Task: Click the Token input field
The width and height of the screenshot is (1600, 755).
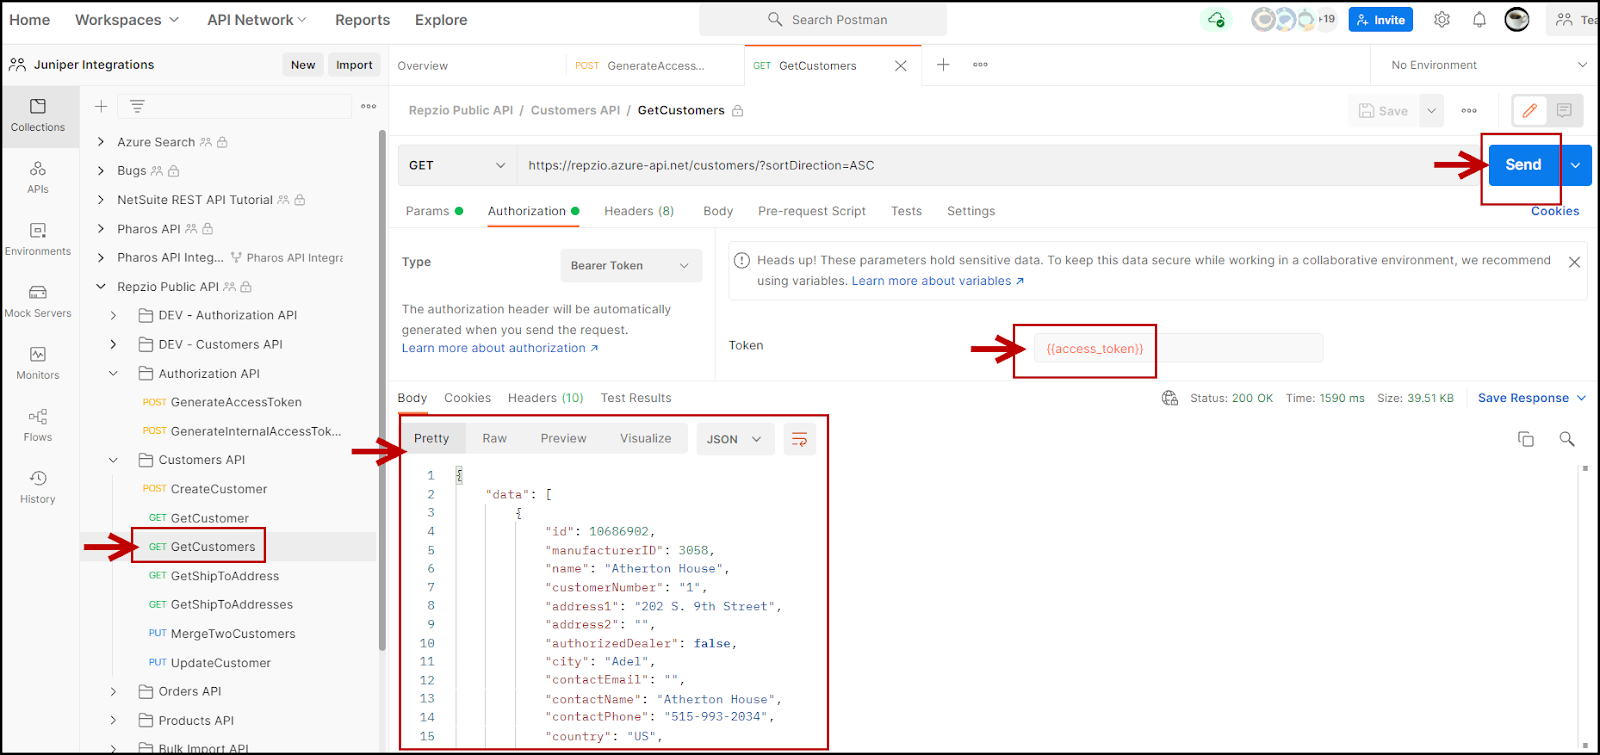Action: coord(1178,348)
